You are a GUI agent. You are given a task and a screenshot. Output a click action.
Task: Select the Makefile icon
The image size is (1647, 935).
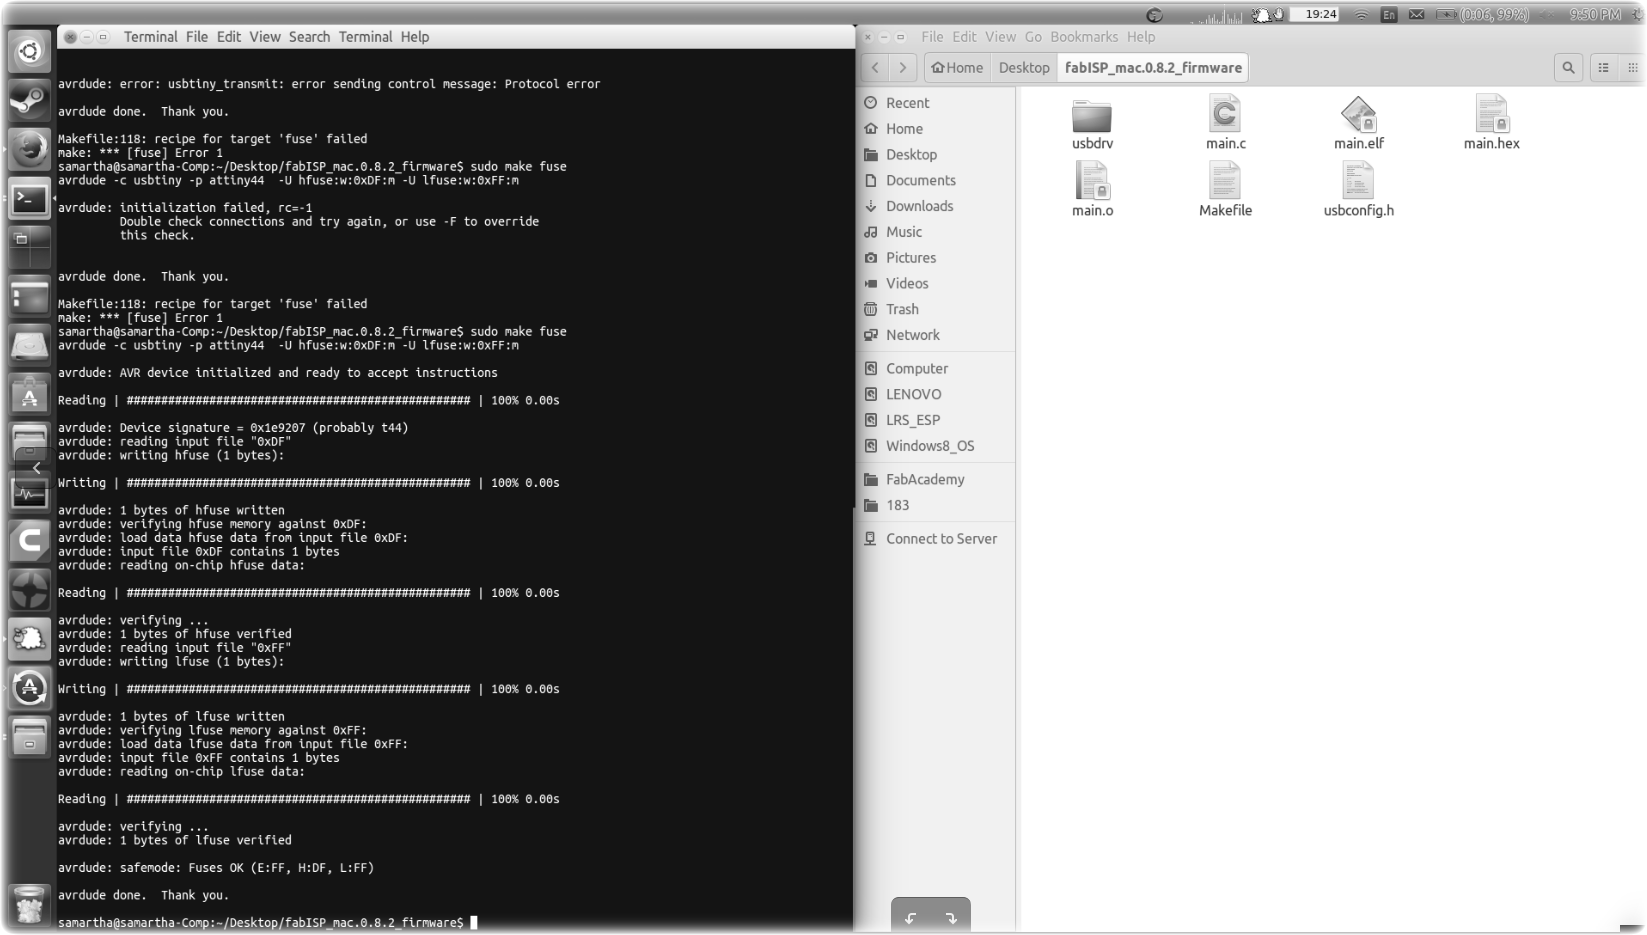[x=1225, y=190]
